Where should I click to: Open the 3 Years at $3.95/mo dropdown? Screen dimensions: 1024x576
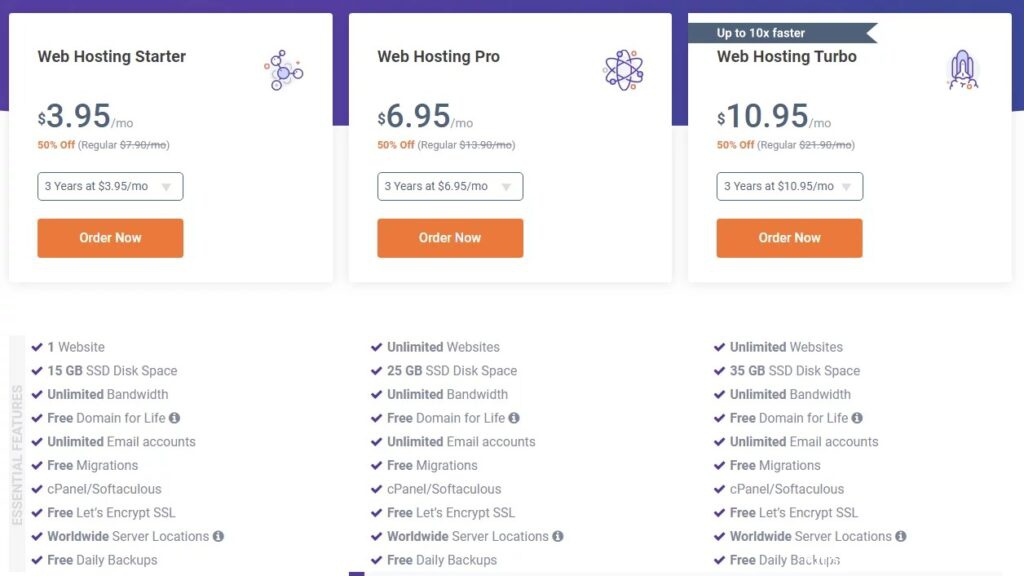(110, 186)
